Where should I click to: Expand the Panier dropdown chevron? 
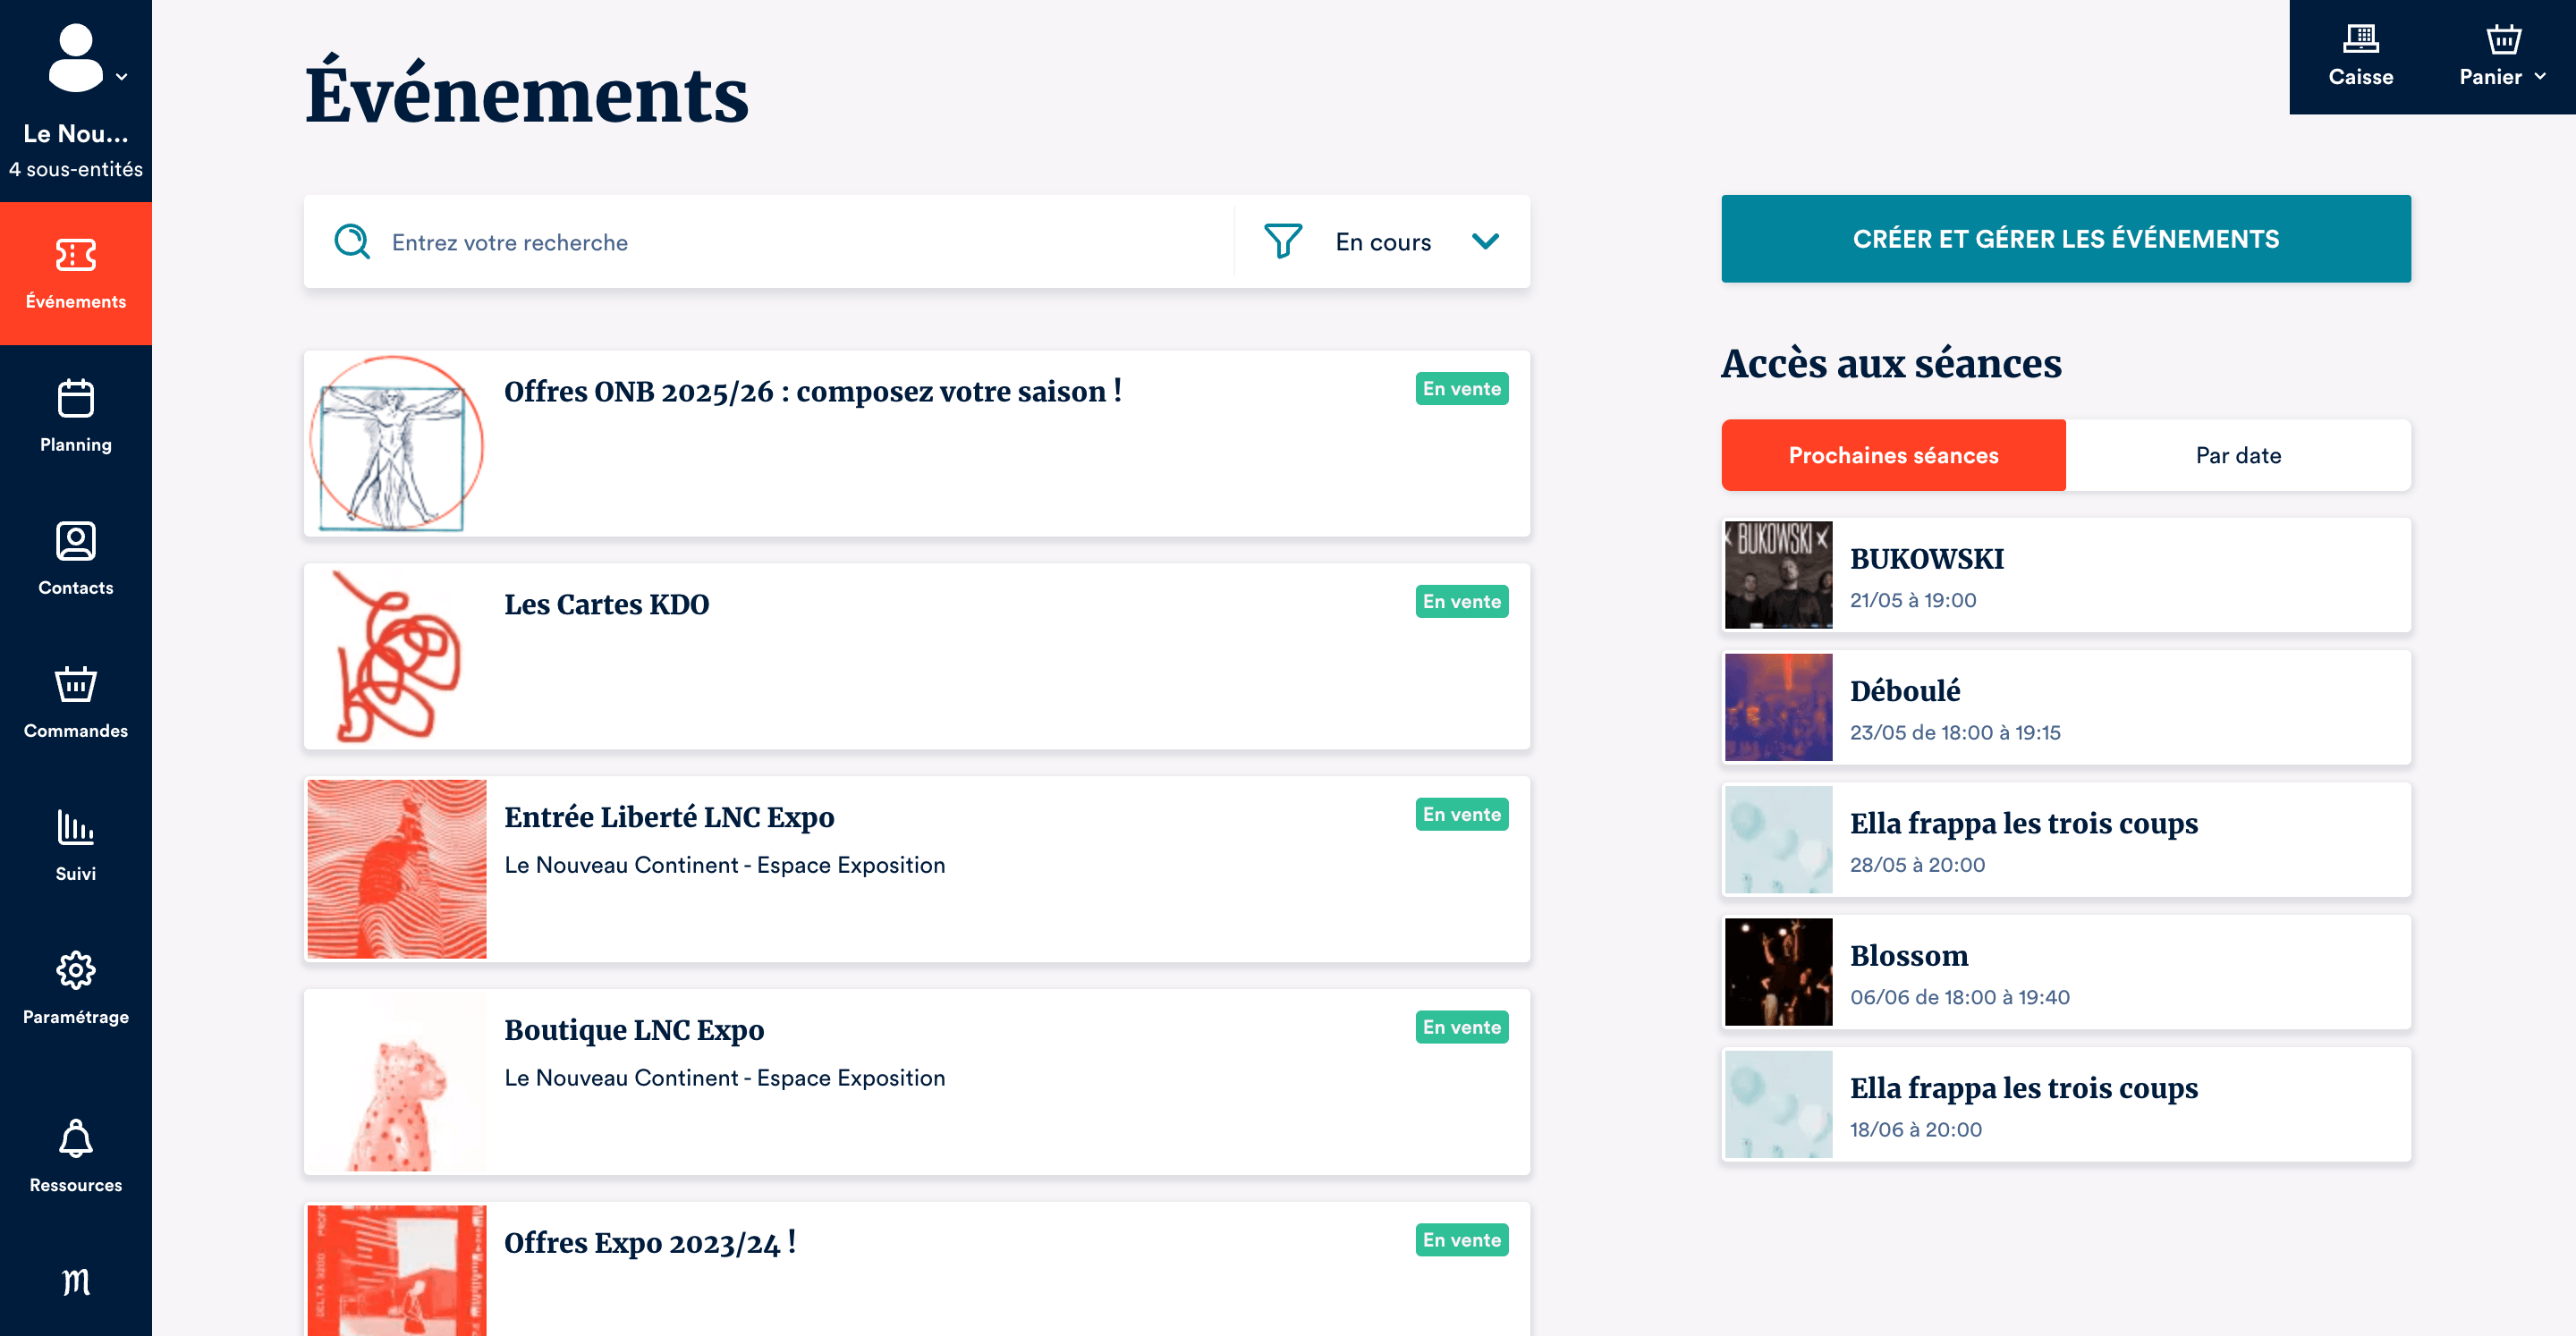2540,76
